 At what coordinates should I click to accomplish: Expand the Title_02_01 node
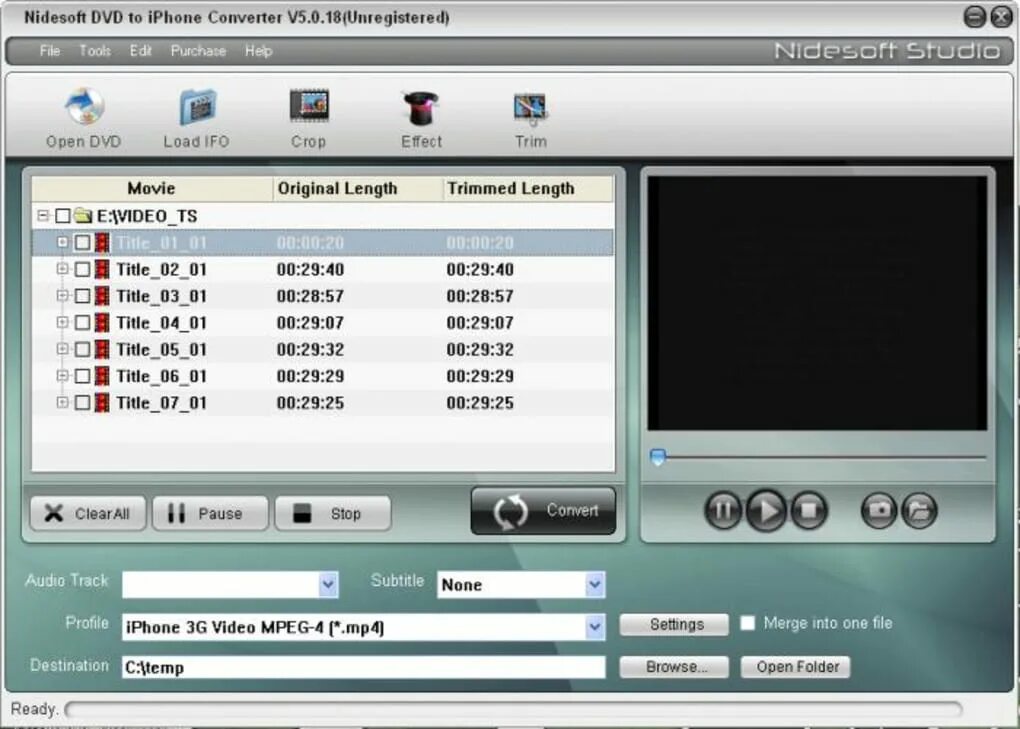coord(62,269)
